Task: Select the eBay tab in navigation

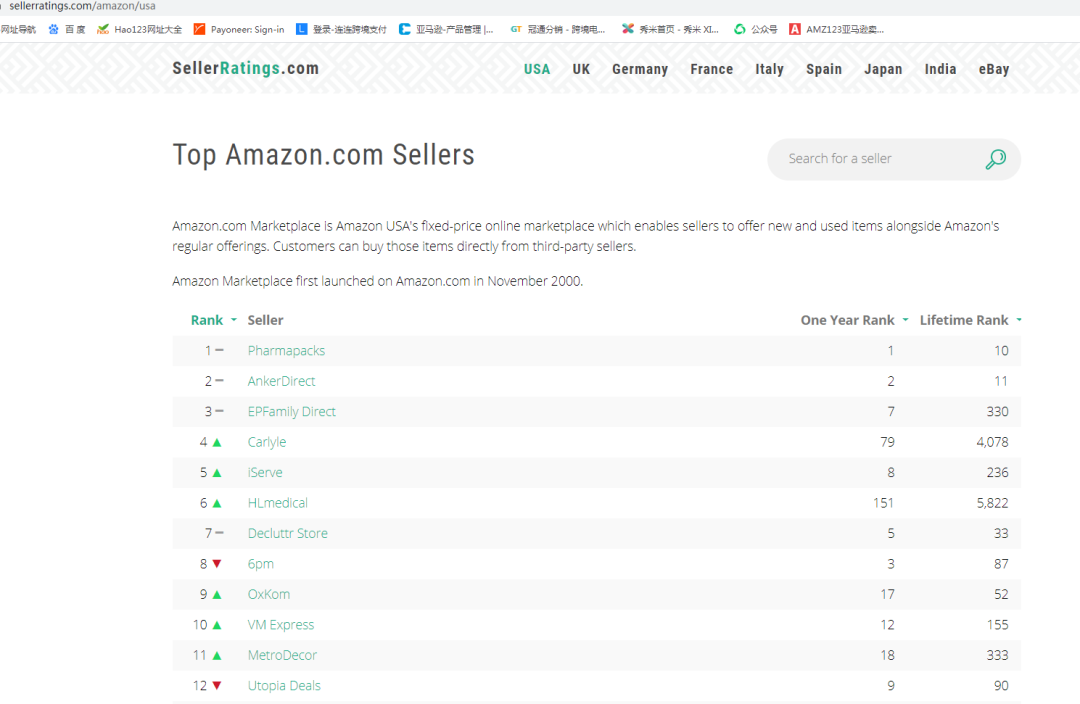Action: click(994, 69)
